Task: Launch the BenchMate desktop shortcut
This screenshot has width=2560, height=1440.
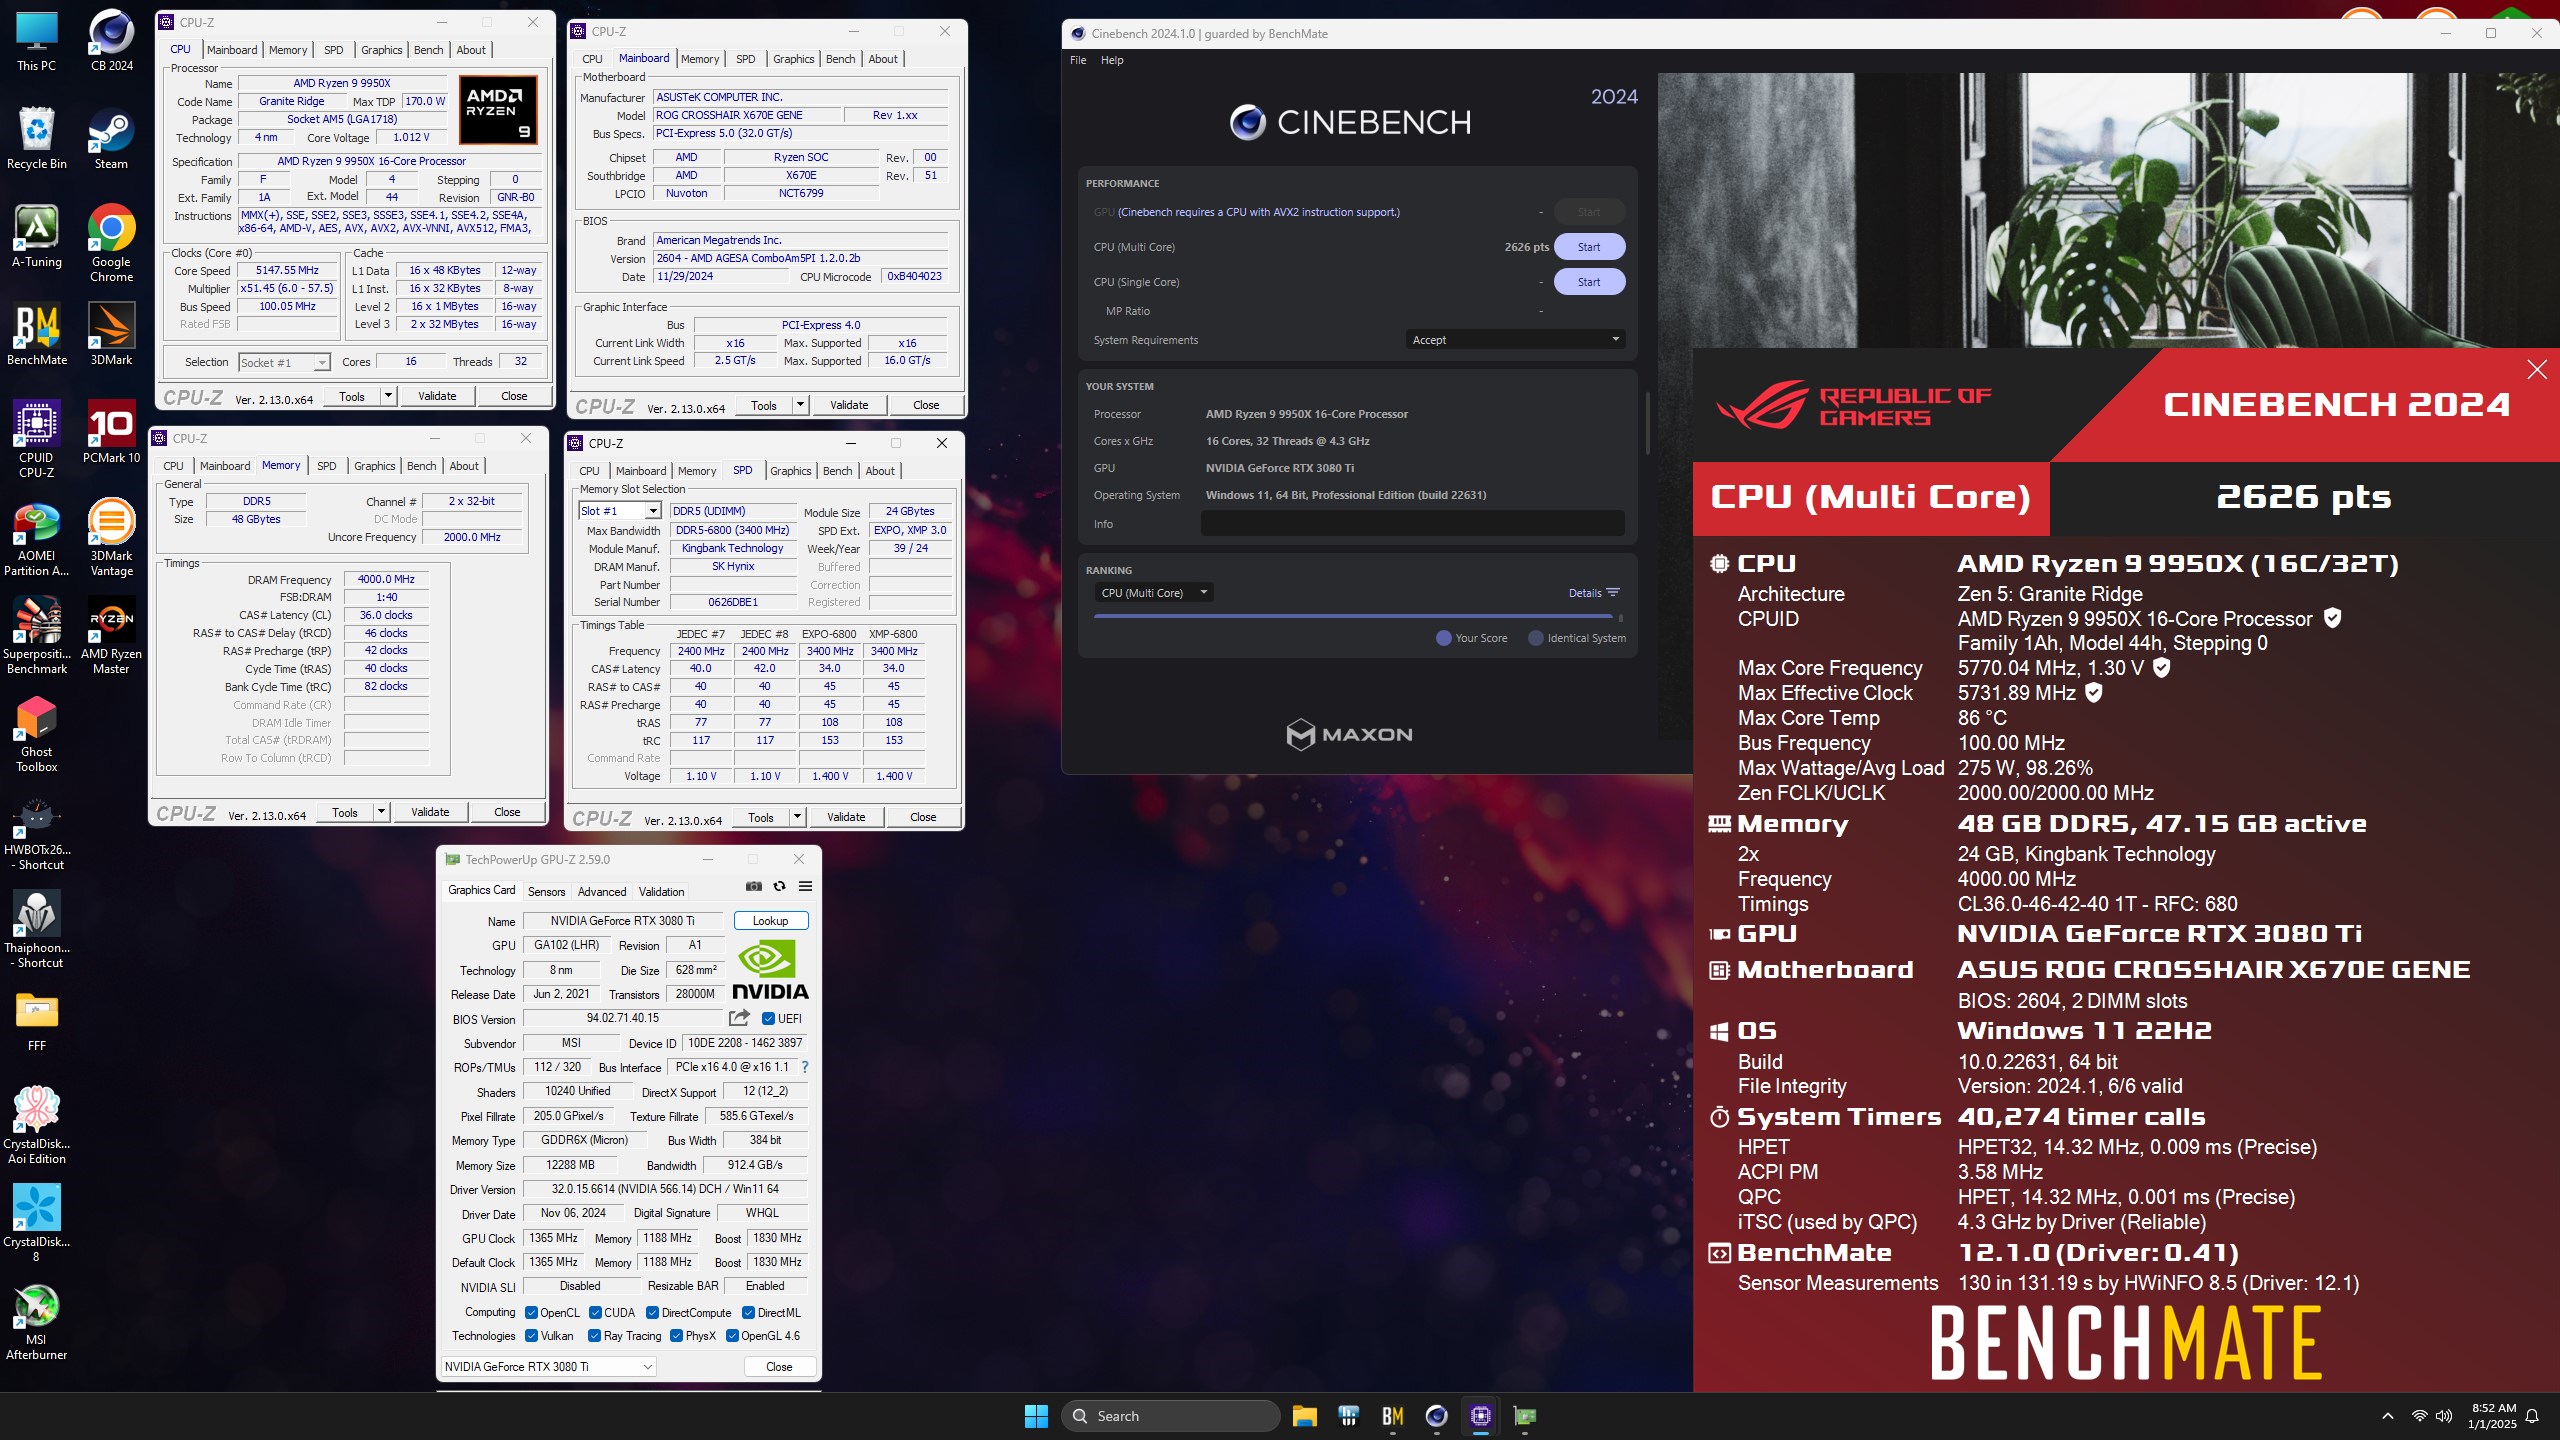Action: (x=37, y=336)
